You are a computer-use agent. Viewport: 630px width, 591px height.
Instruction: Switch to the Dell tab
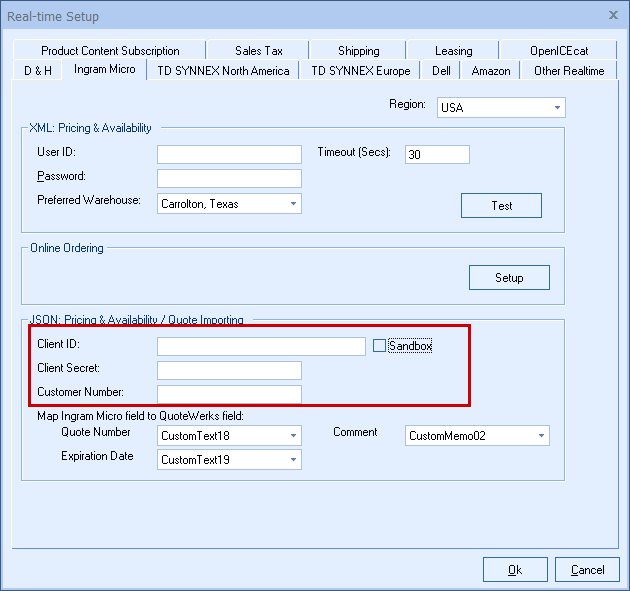pos(441,71)
